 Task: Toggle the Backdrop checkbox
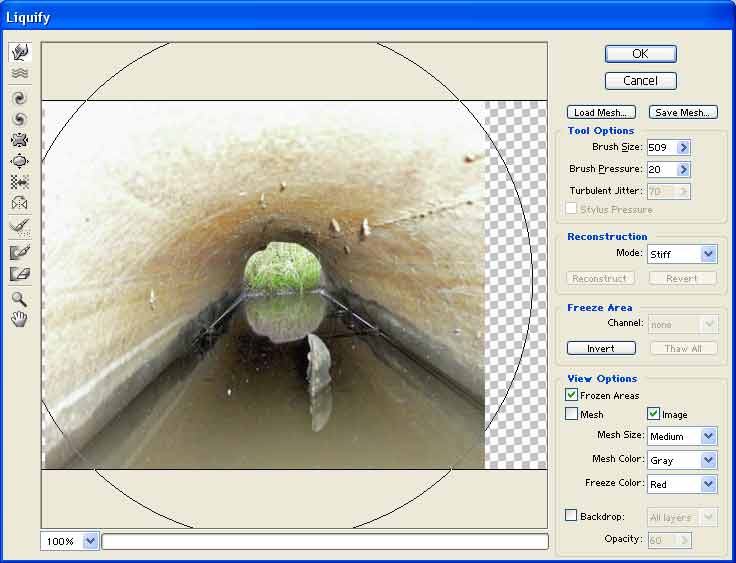point(572,516)
